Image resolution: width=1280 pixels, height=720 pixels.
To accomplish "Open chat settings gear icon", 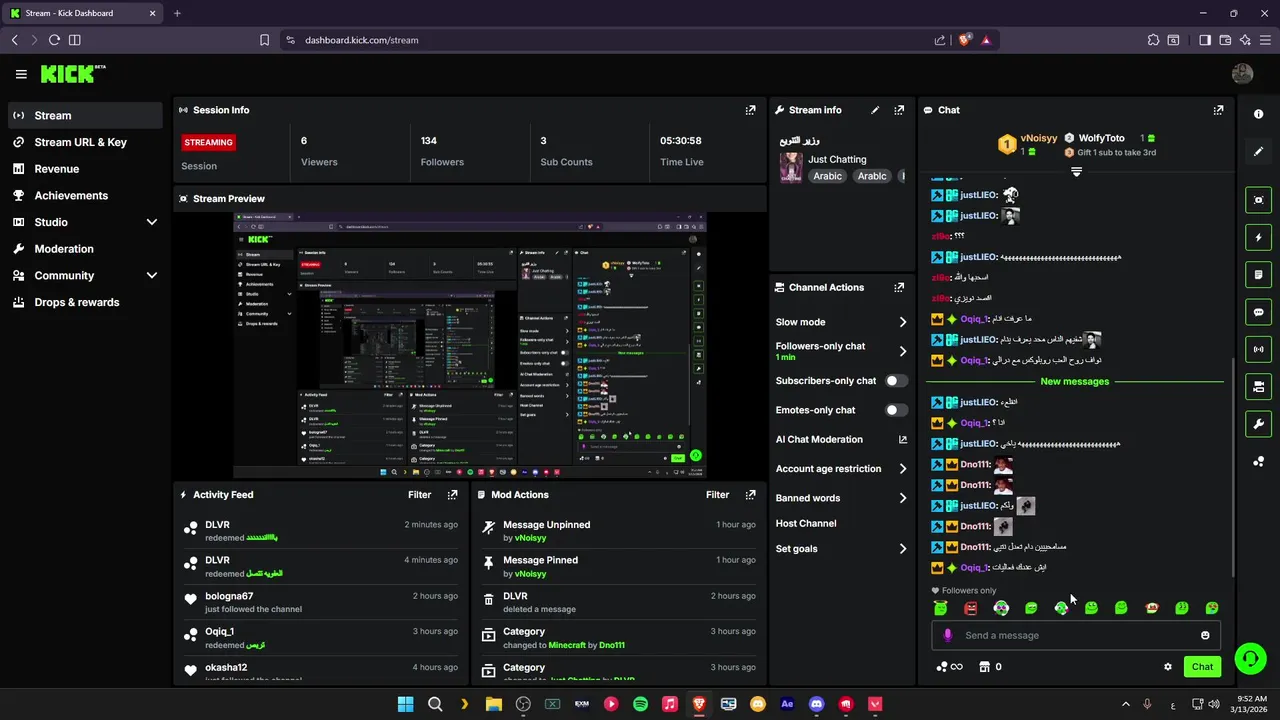I will pyautogui.click(x=1167, y=667).
